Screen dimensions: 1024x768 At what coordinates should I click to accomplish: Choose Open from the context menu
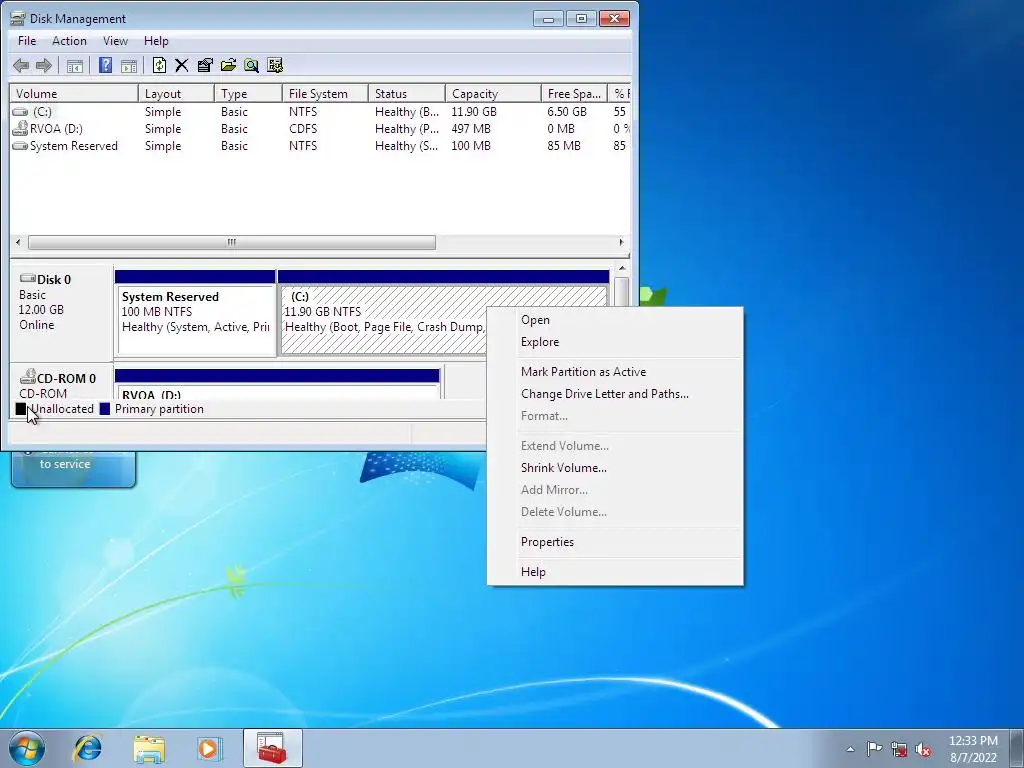pos(615,320)
